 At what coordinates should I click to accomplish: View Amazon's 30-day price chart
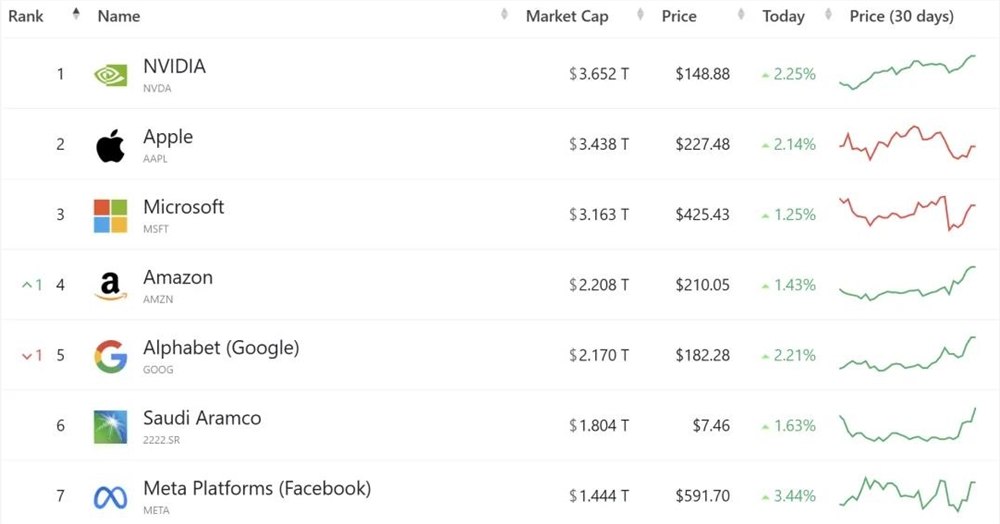point(907,284)
